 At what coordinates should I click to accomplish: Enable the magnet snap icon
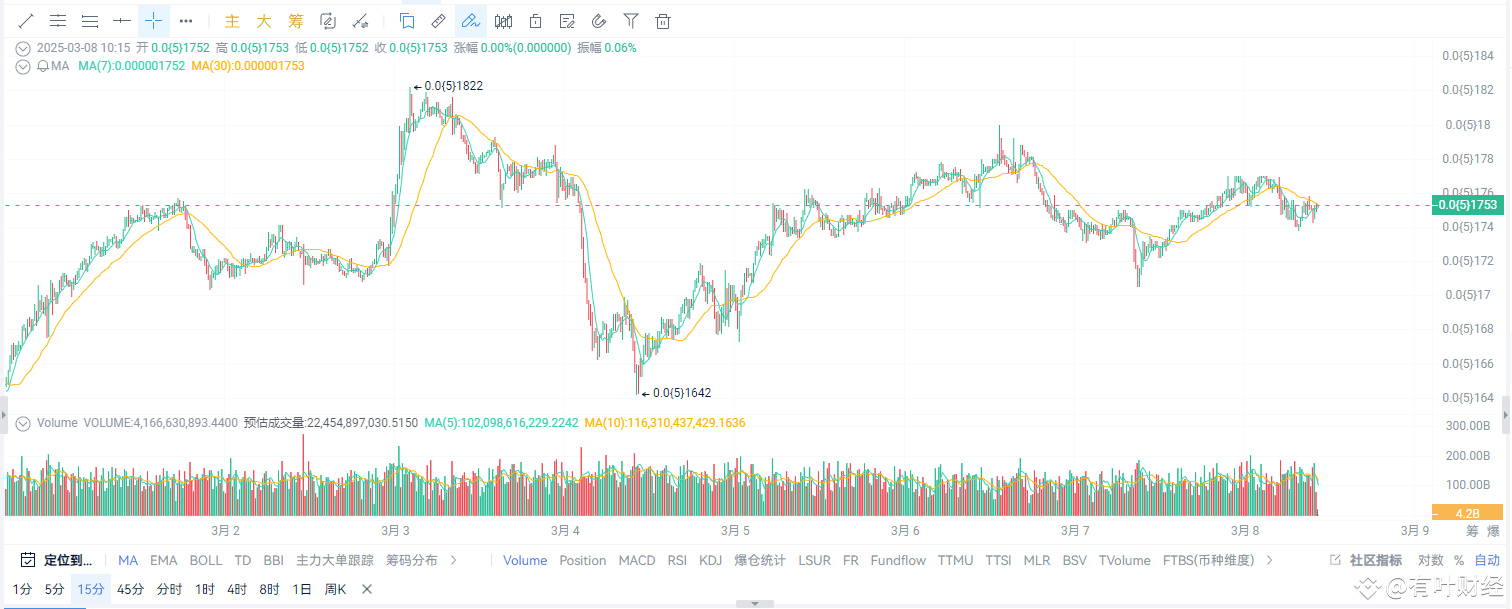[x=599, y=20]
